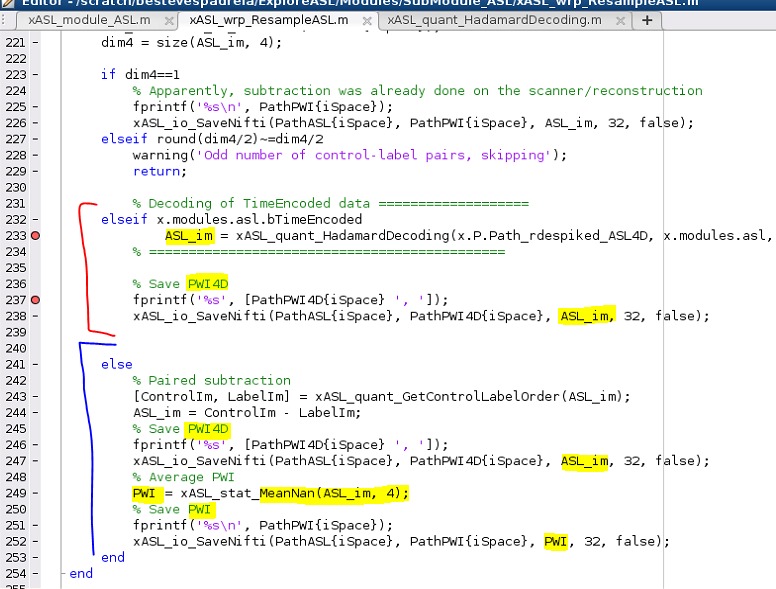Set a breakpoint on line 252 dash
This screenshot has height=589, width=776.
click(36, 541)
